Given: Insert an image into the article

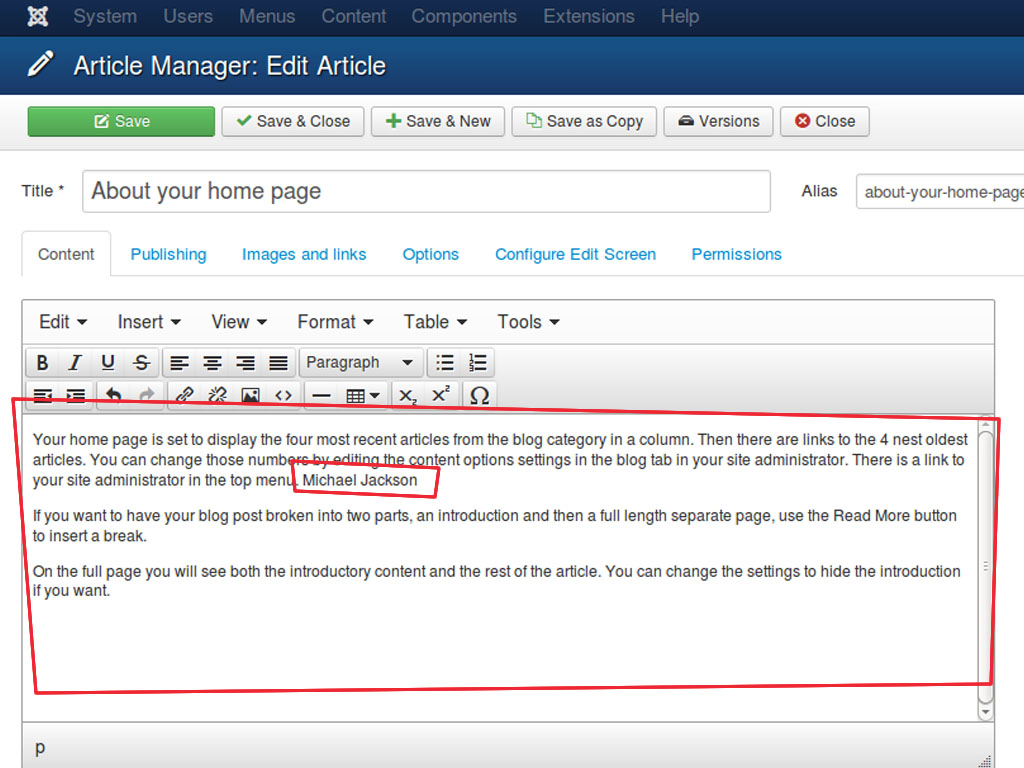Looking at the screenshot, I should (250, 396).
